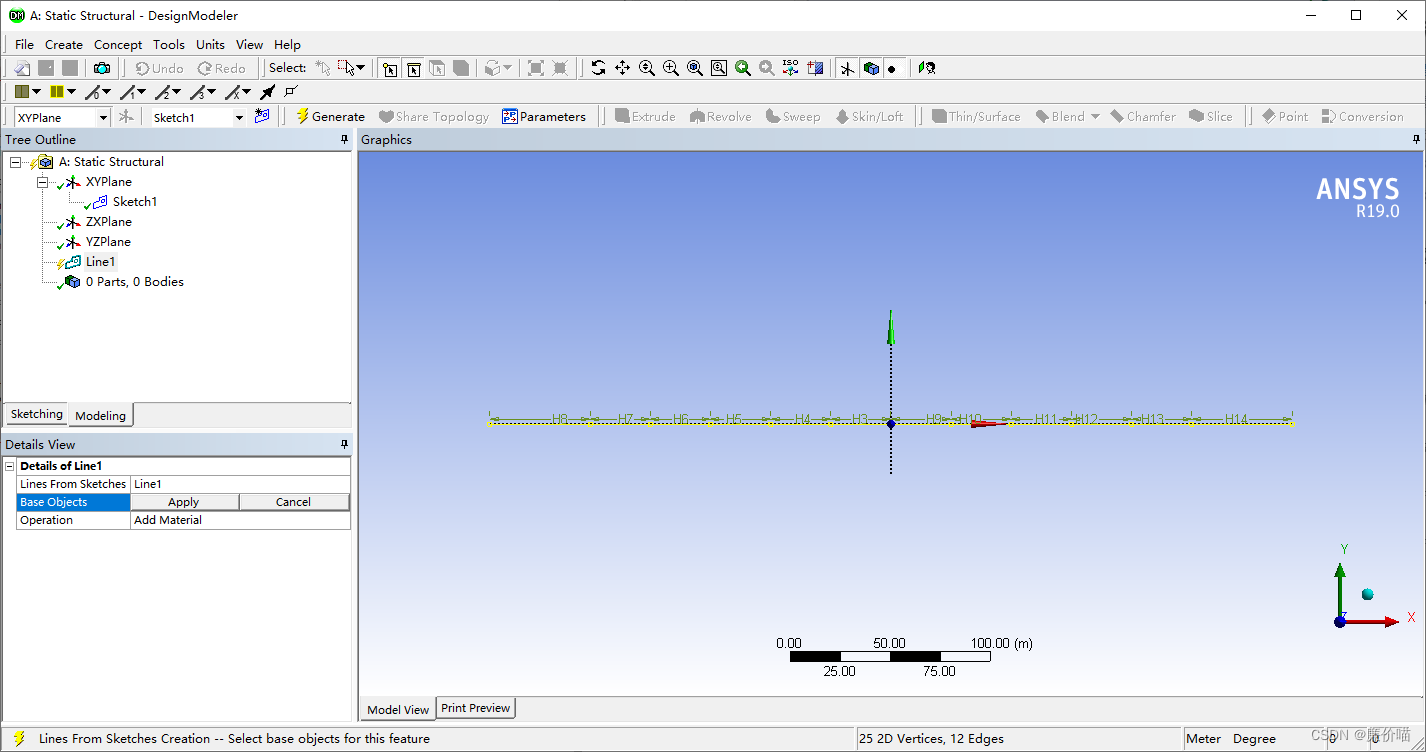Pin the Tree Outline panel
1426x752 pixels.
[x=345, y=140]
